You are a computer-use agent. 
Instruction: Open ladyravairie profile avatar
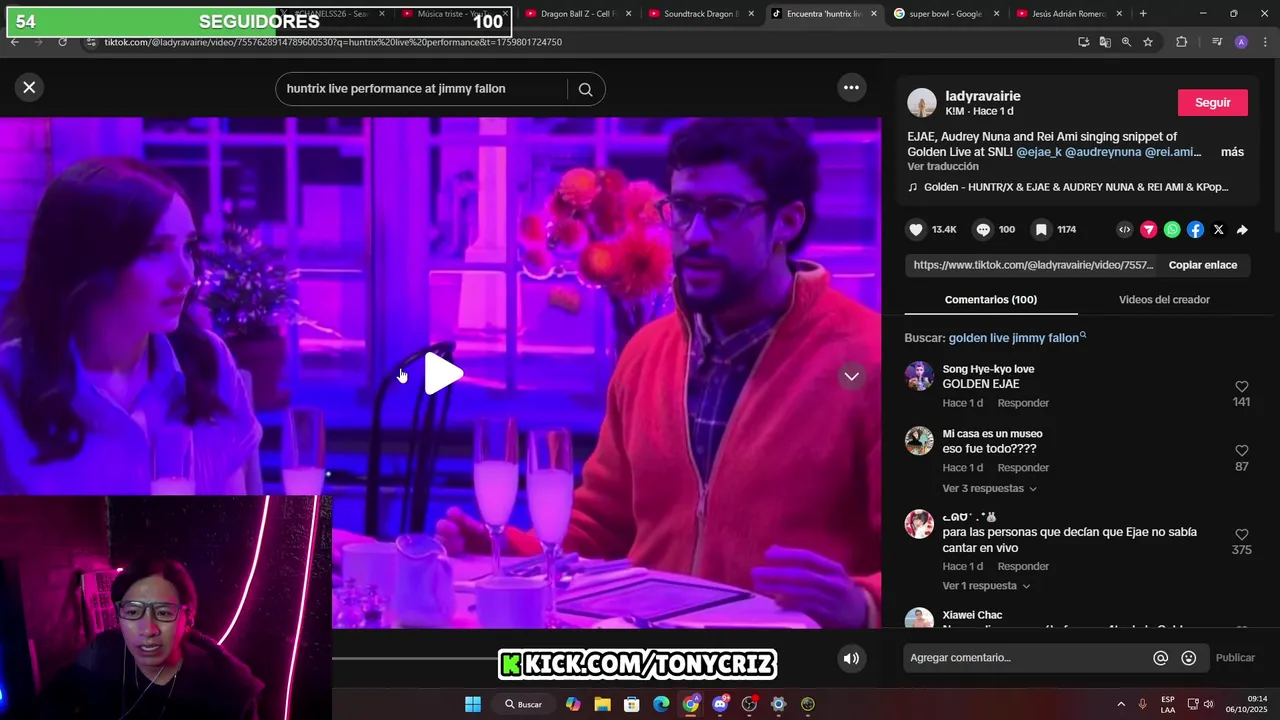point(921,103)
